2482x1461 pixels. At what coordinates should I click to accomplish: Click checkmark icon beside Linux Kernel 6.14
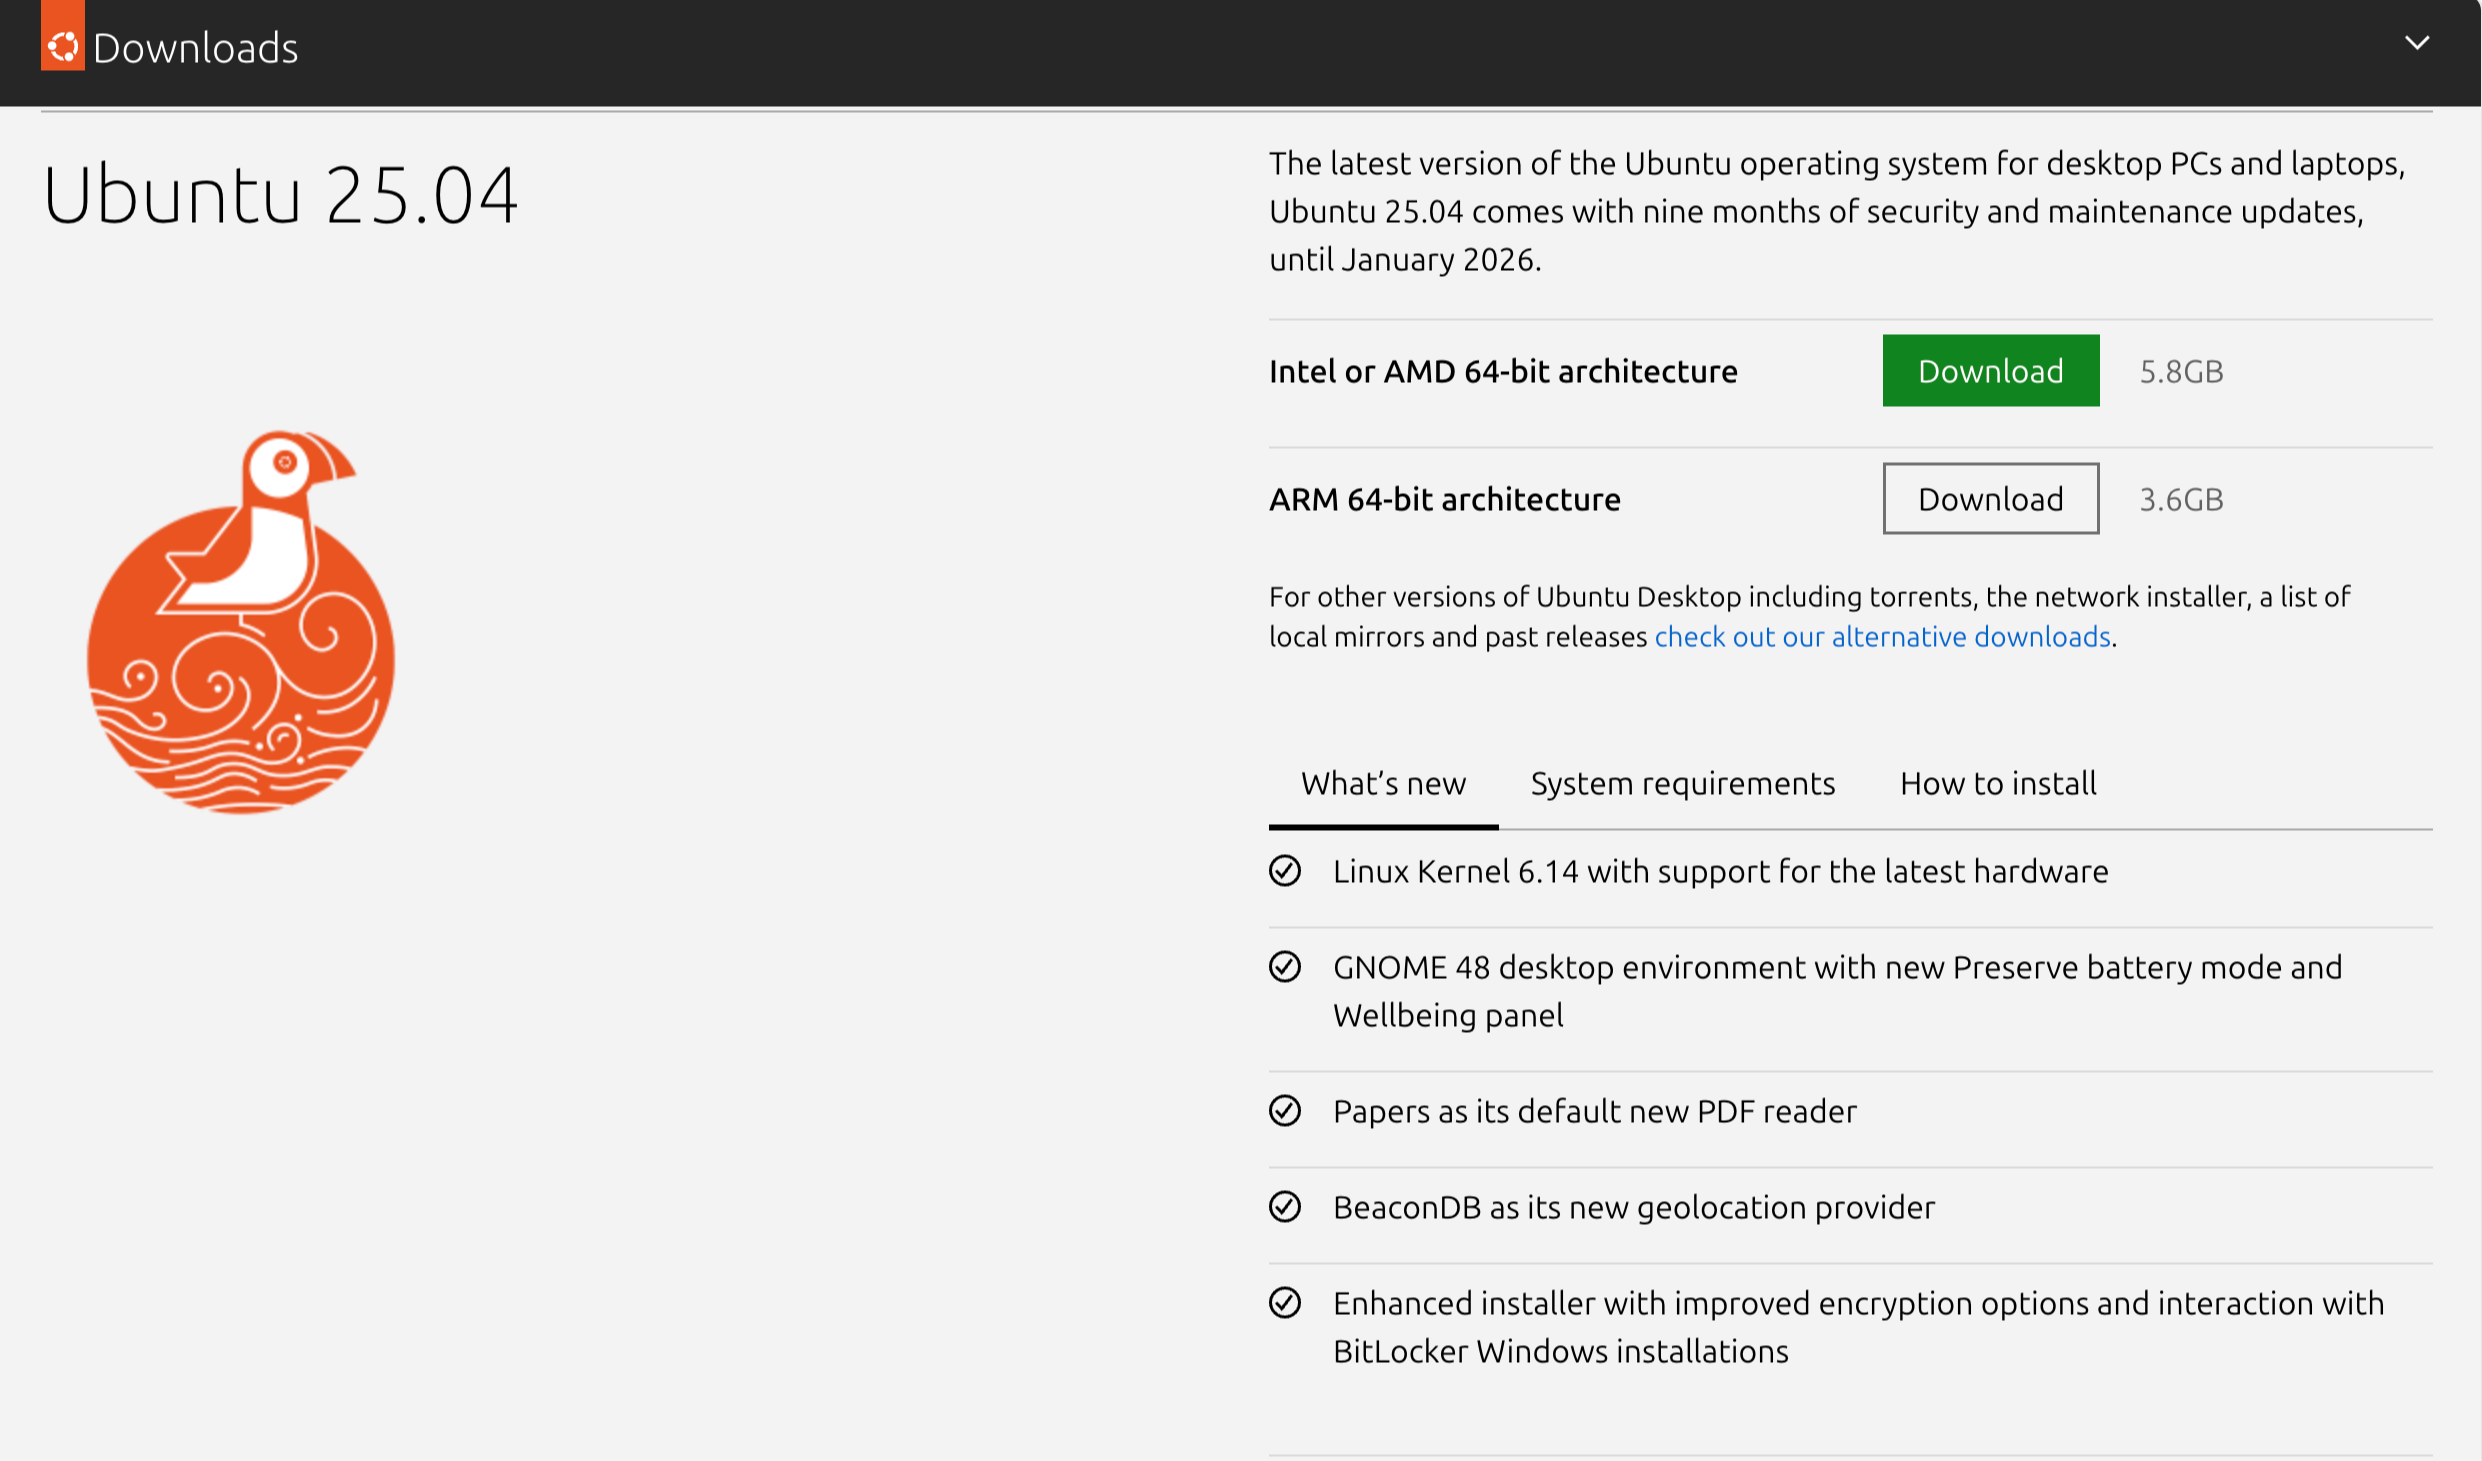(x=1285, y=871)
